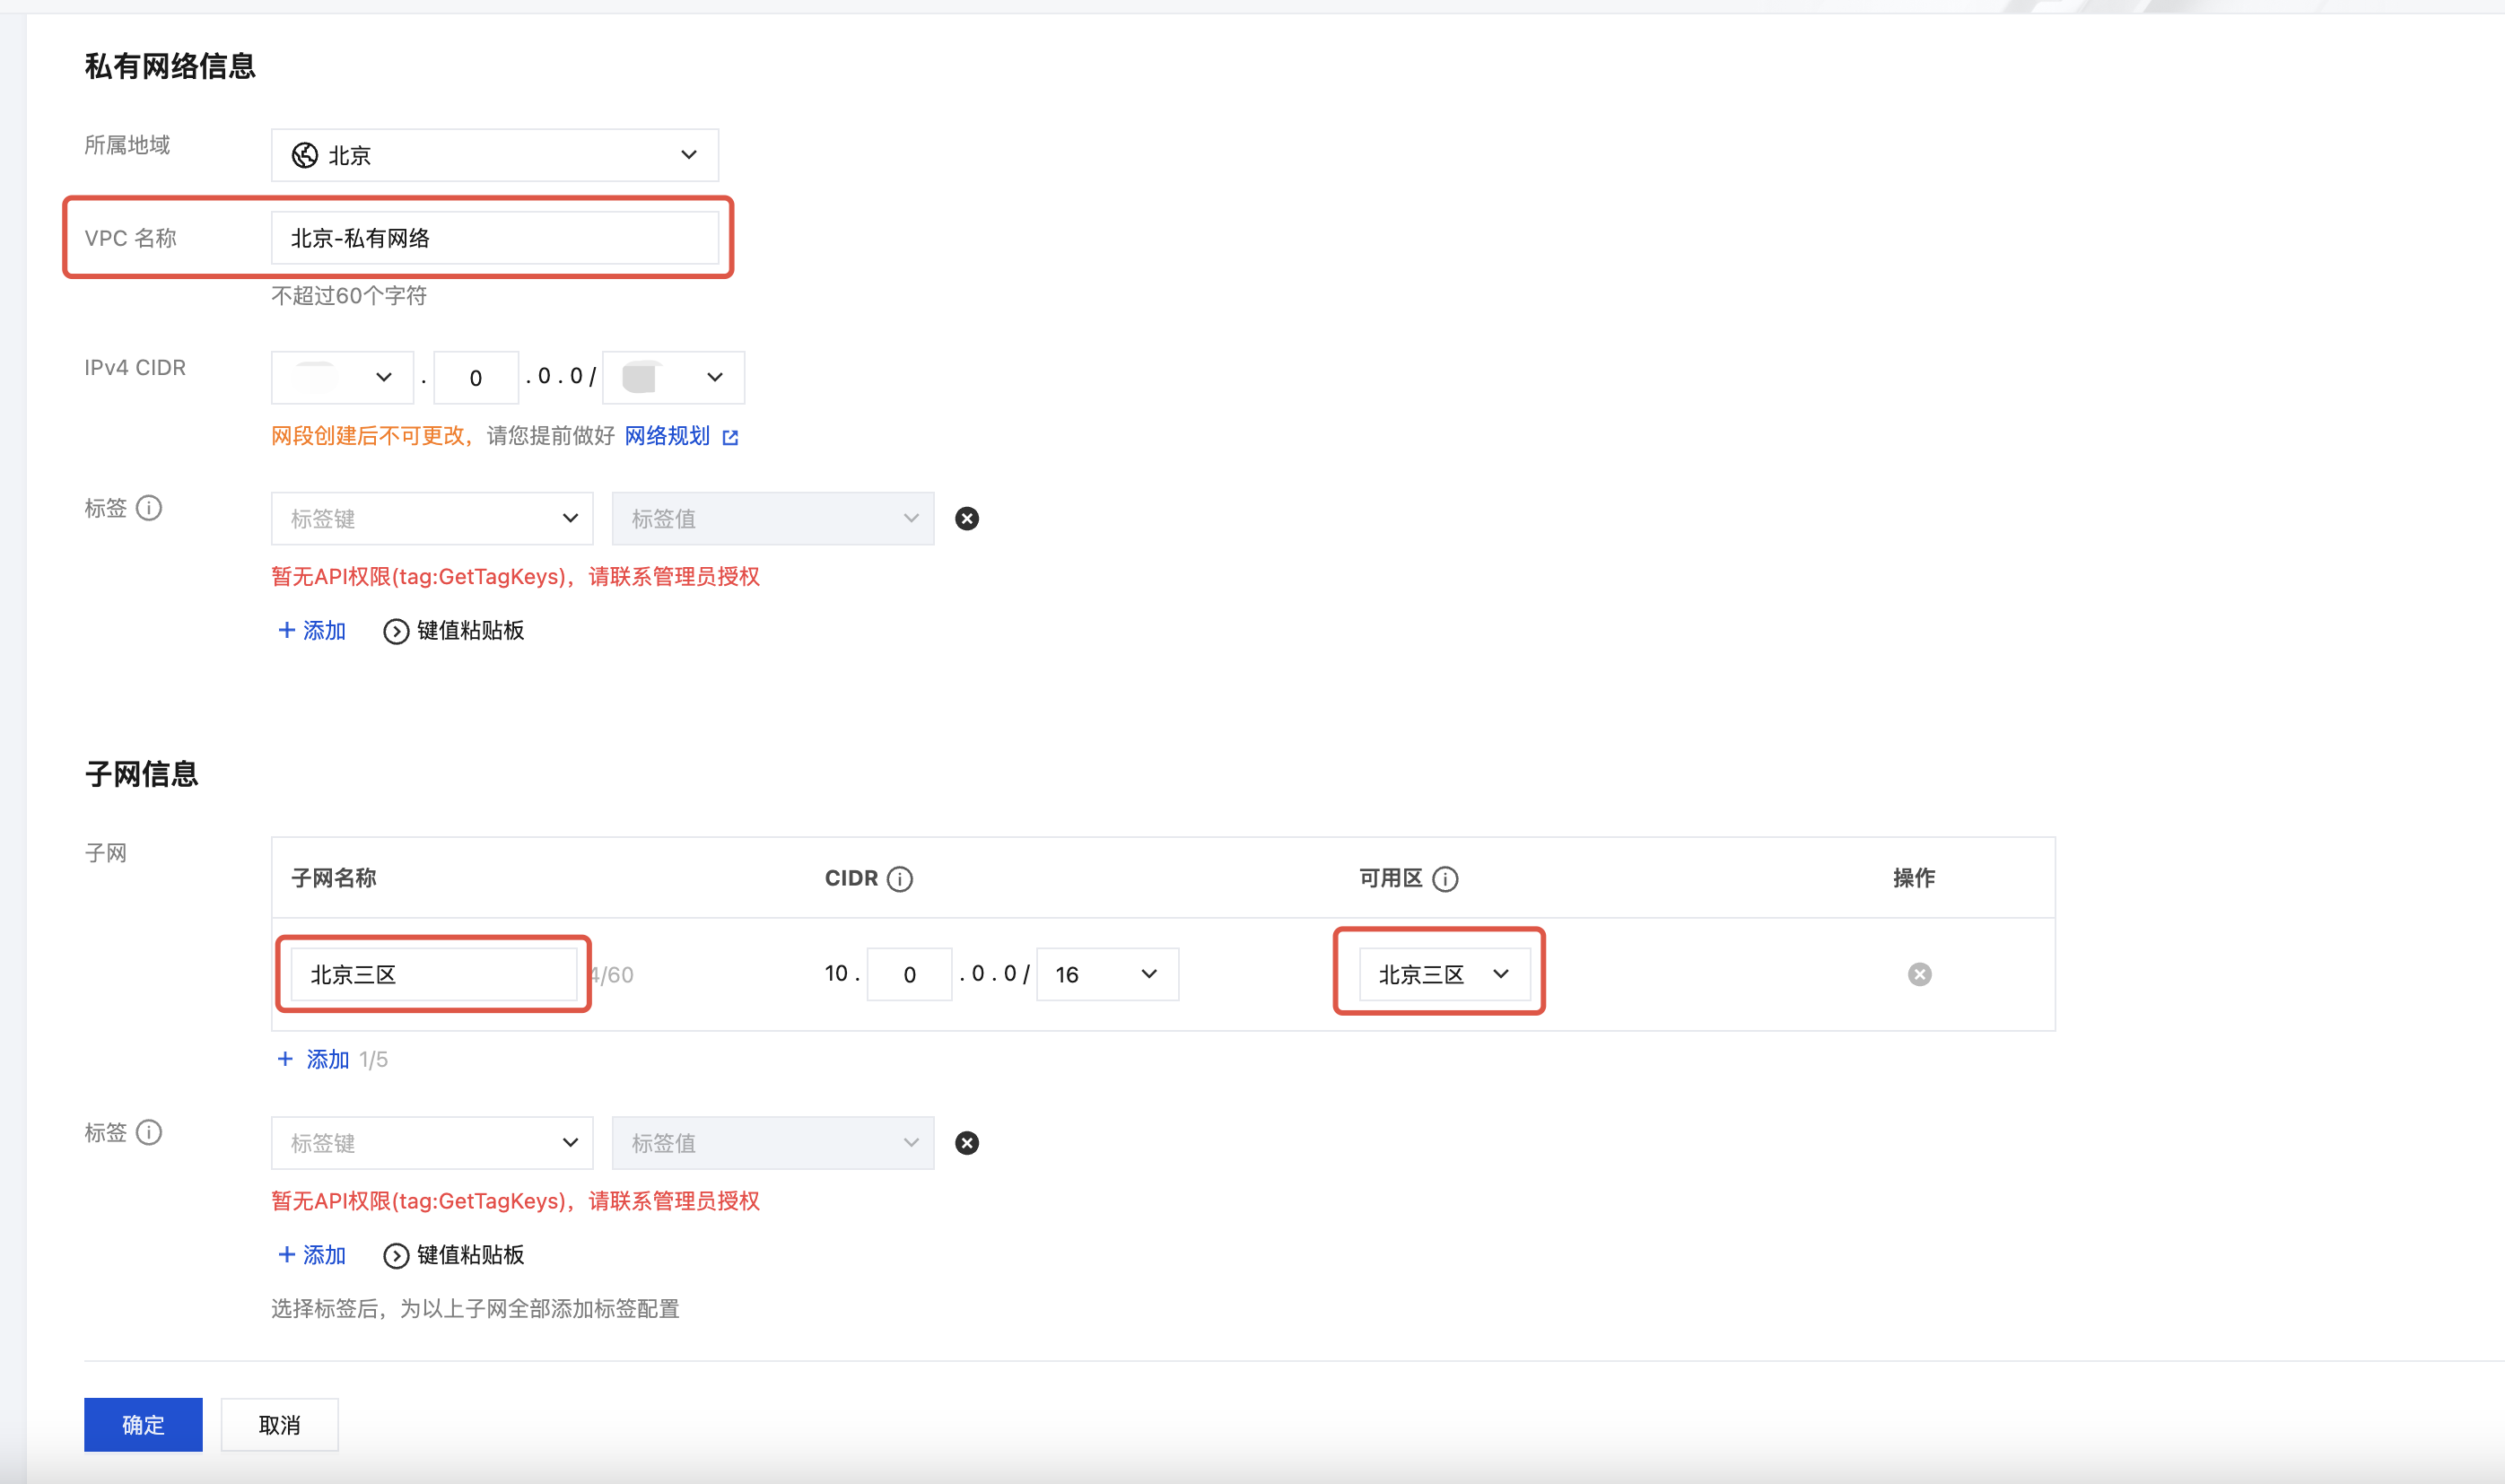Screen dimensions: 2505x1484
Task: Click the info icon next to 可用区 header
Action: pyautogui.click(x=1445, y=879)
